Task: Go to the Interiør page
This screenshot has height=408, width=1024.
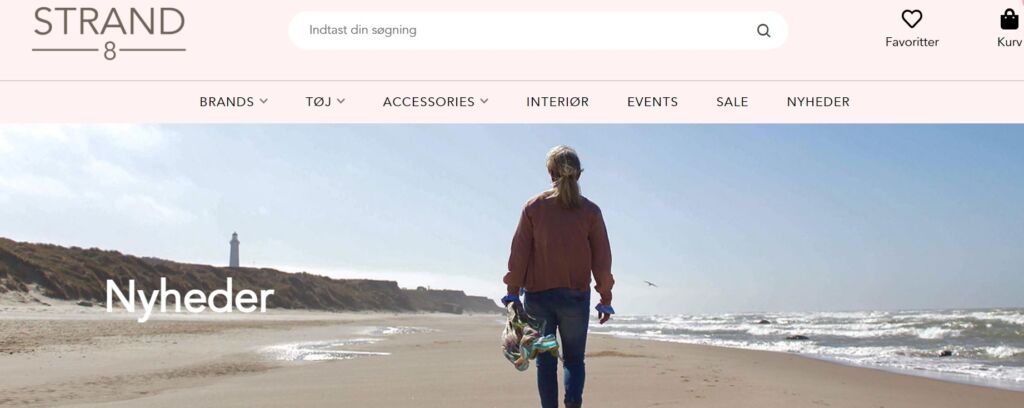Action: tap(558, 102)
